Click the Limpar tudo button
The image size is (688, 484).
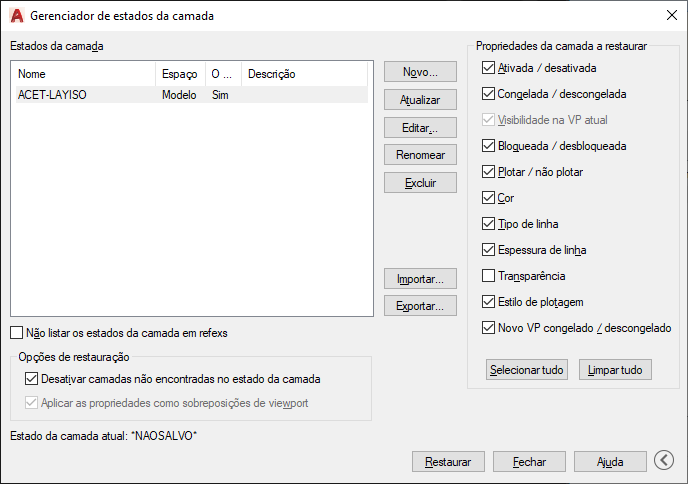[615, 369]
